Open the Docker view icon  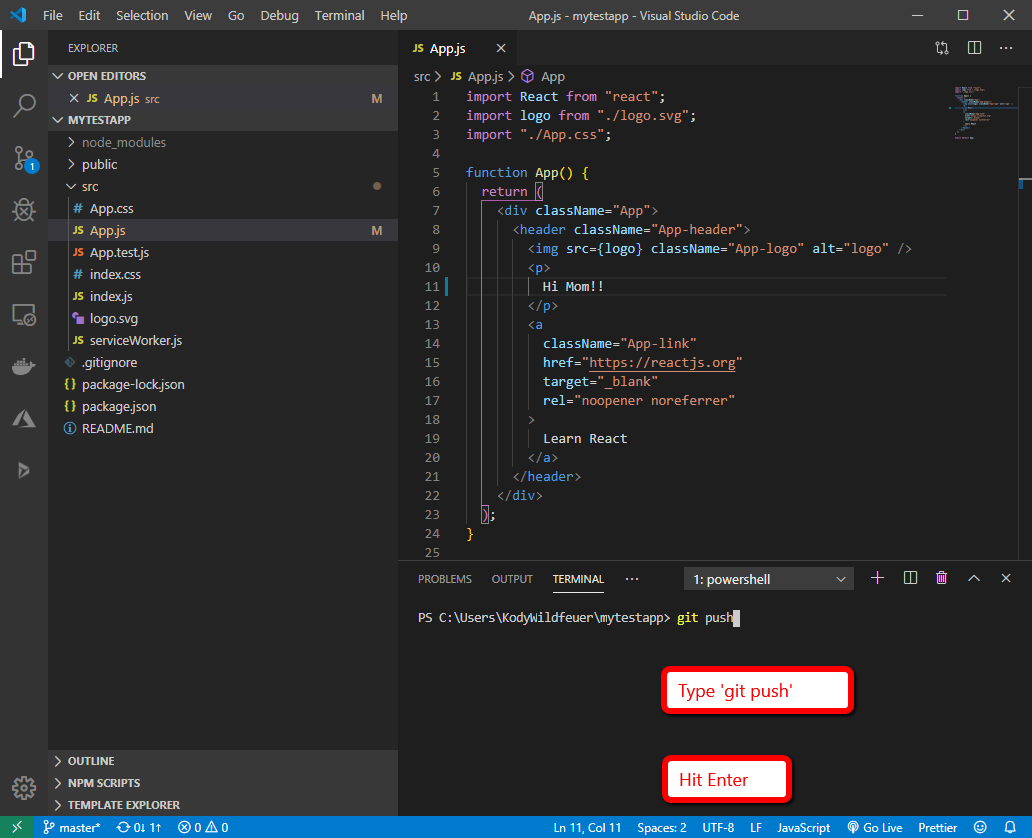point(24,366)
